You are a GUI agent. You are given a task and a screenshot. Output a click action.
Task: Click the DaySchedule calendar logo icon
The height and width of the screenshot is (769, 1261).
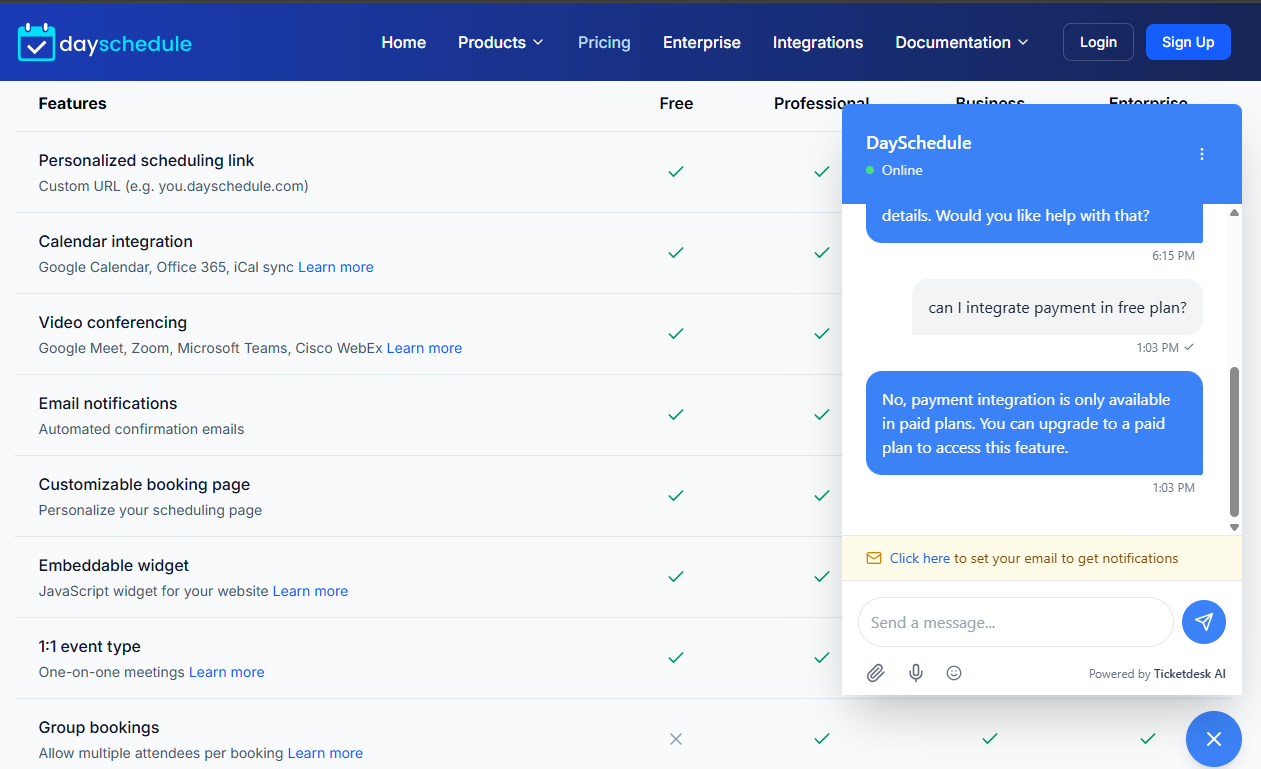click(x=37, y=42)
